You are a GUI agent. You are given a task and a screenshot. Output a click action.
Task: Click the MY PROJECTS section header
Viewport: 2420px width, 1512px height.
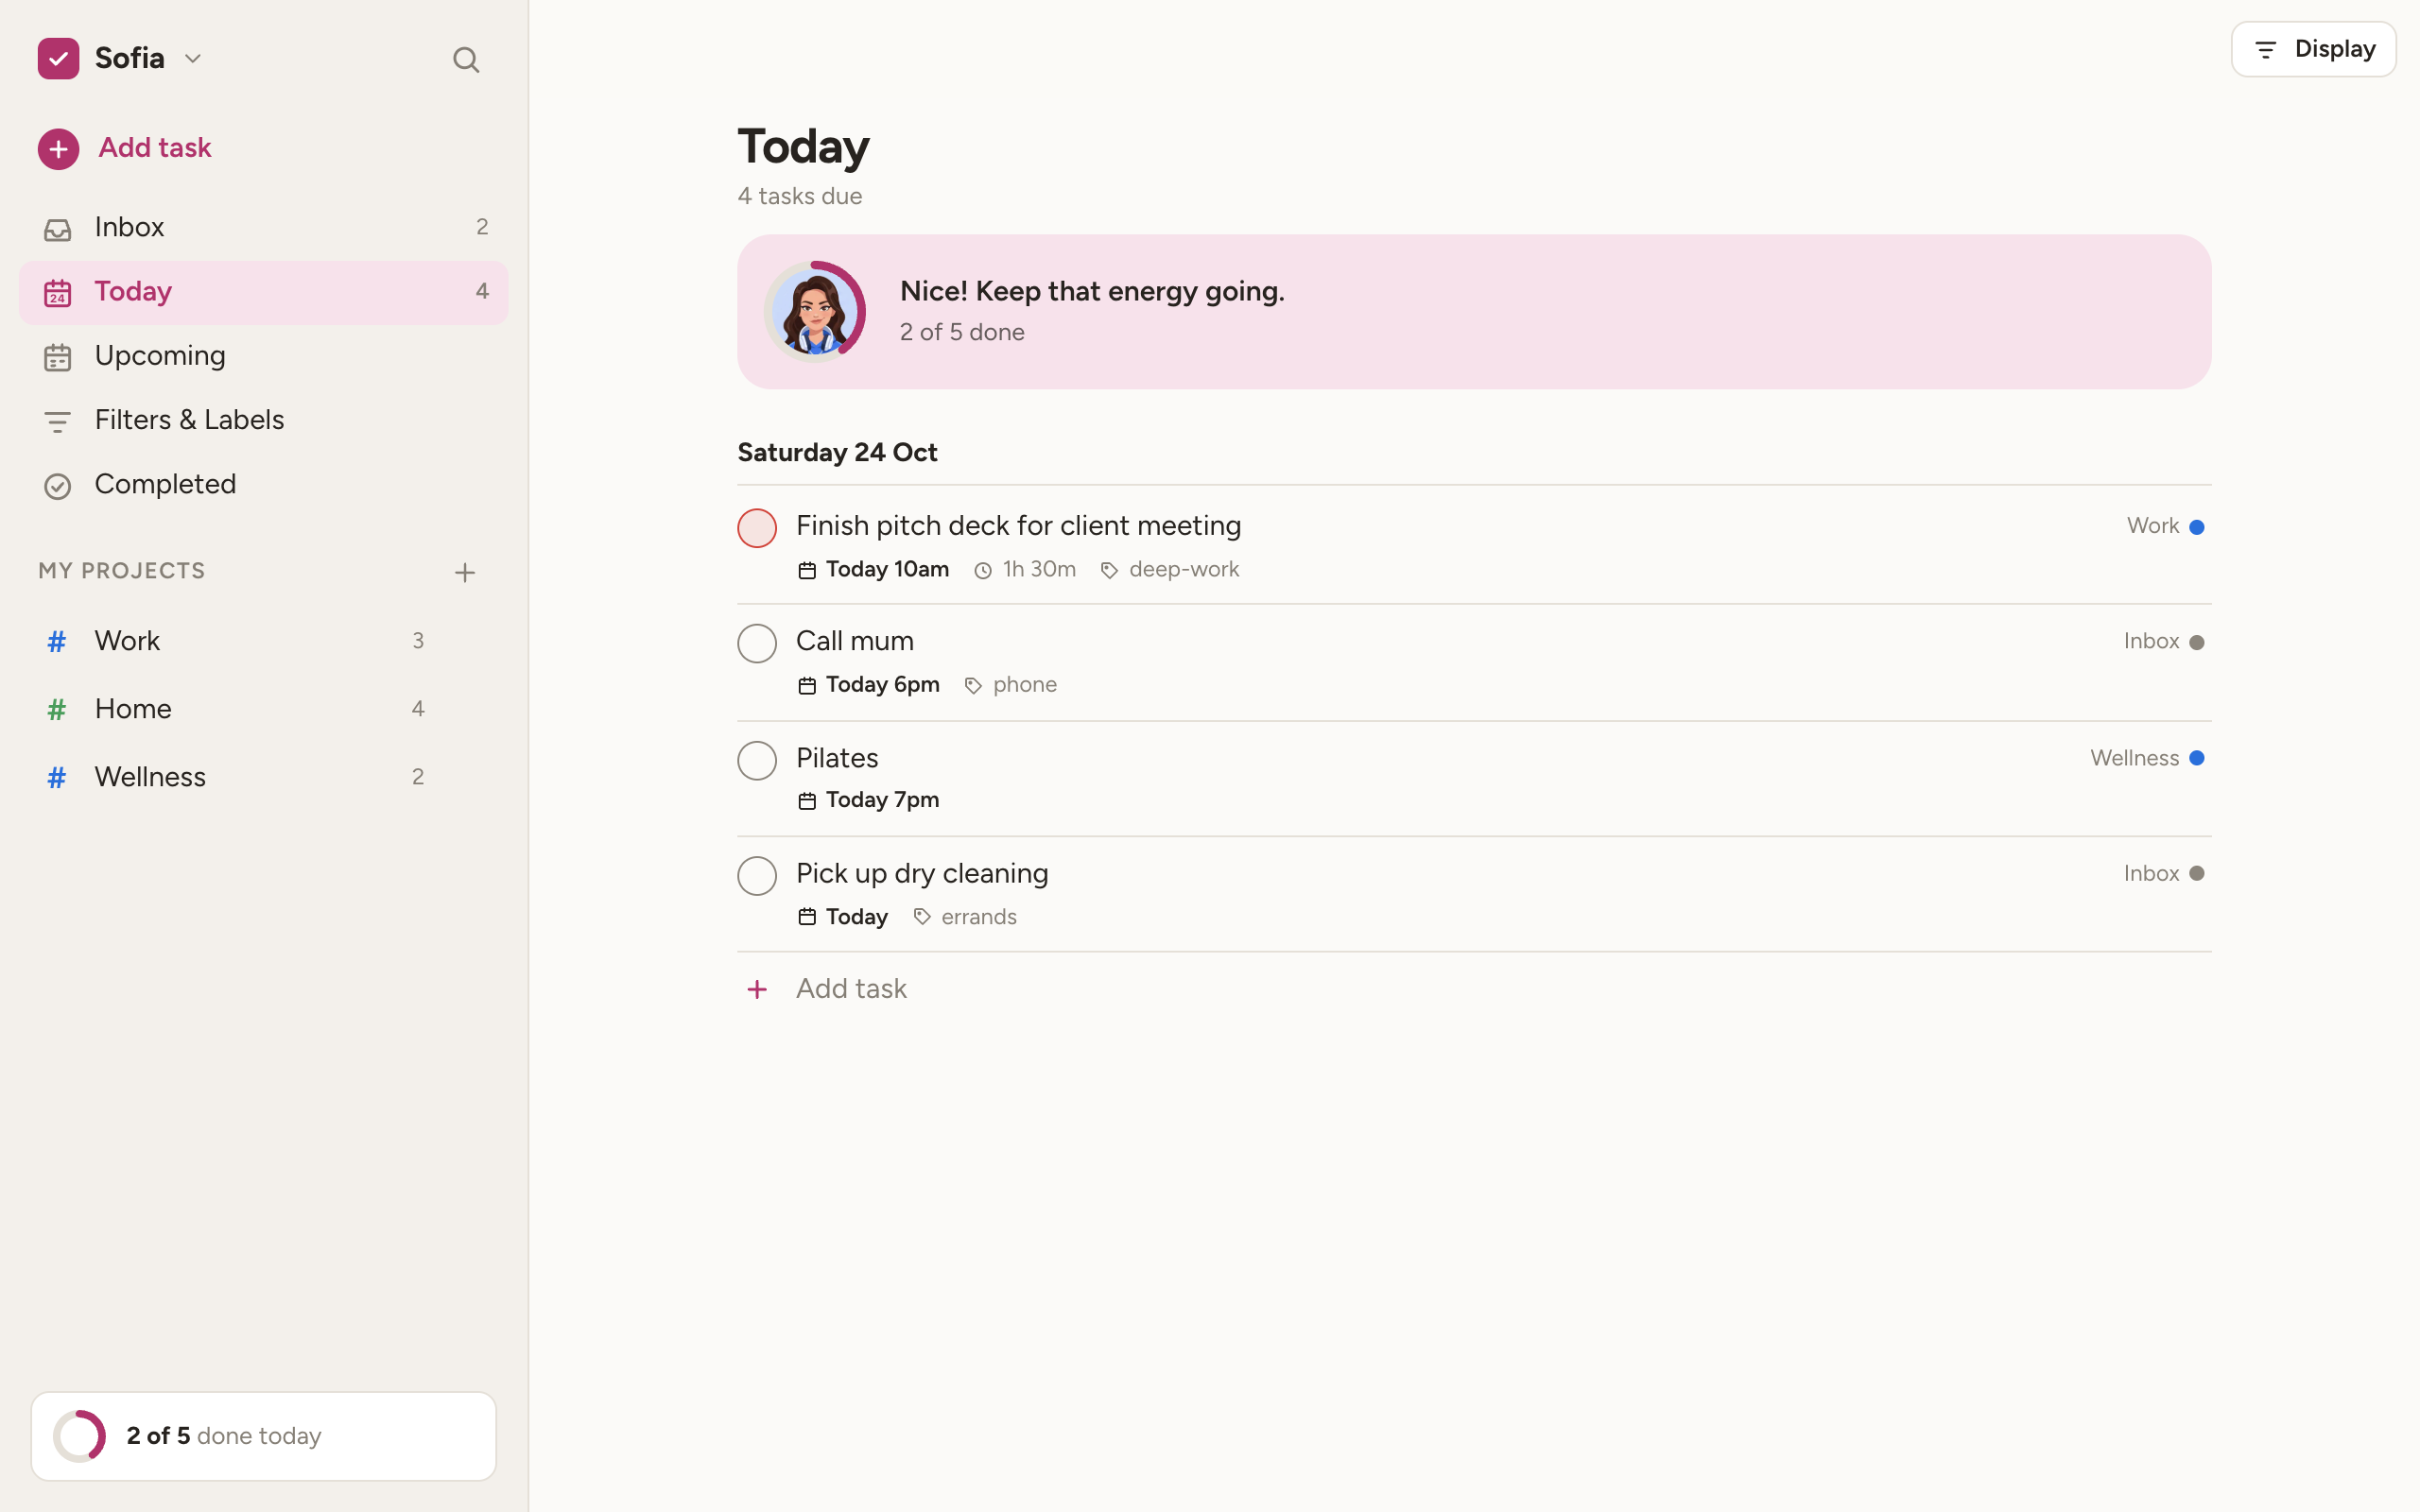[x=121, y=571]
